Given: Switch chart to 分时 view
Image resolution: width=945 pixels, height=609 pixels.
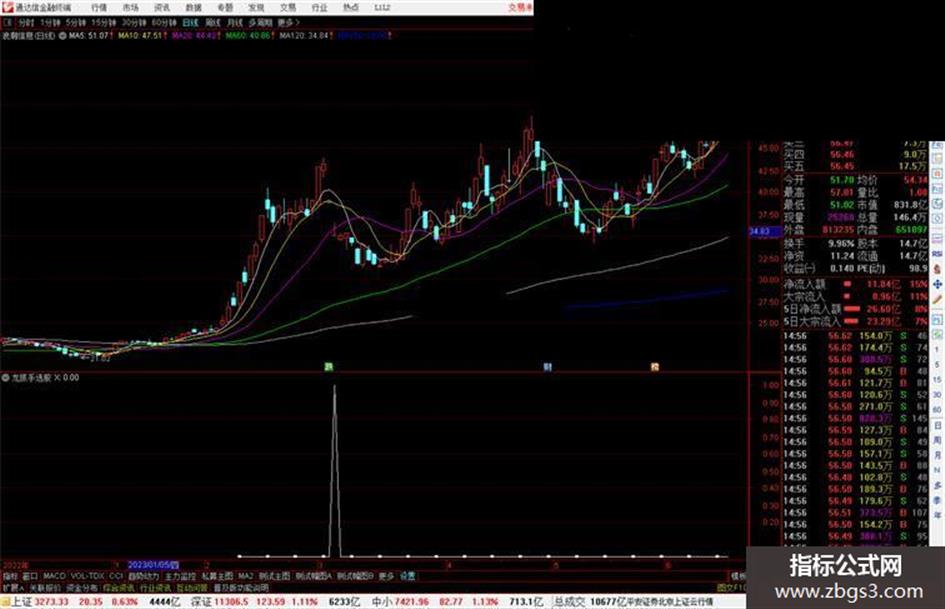Looking at the screenshot, I should (26, 22).
